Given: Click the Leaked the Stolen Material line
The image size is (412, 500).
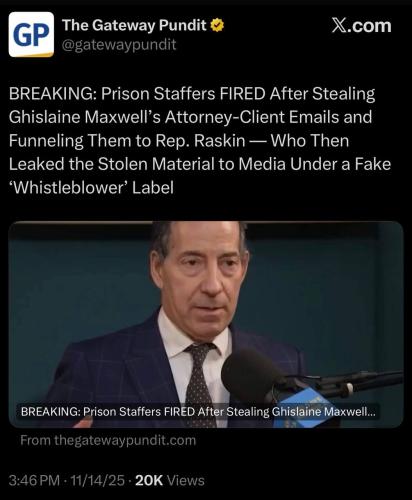Looking at the screenshot, I should coord(200,164).
